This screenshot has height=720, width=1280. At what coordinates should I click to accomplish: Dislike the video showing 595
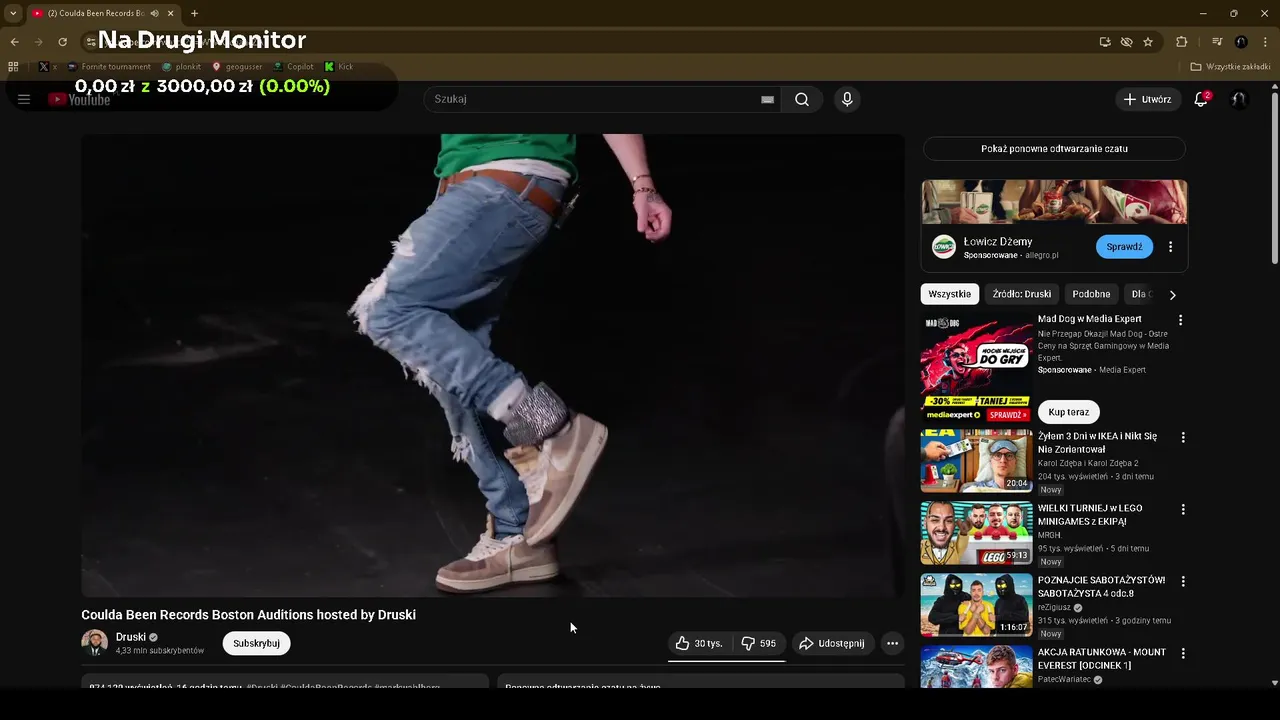[x=758, y=643]
